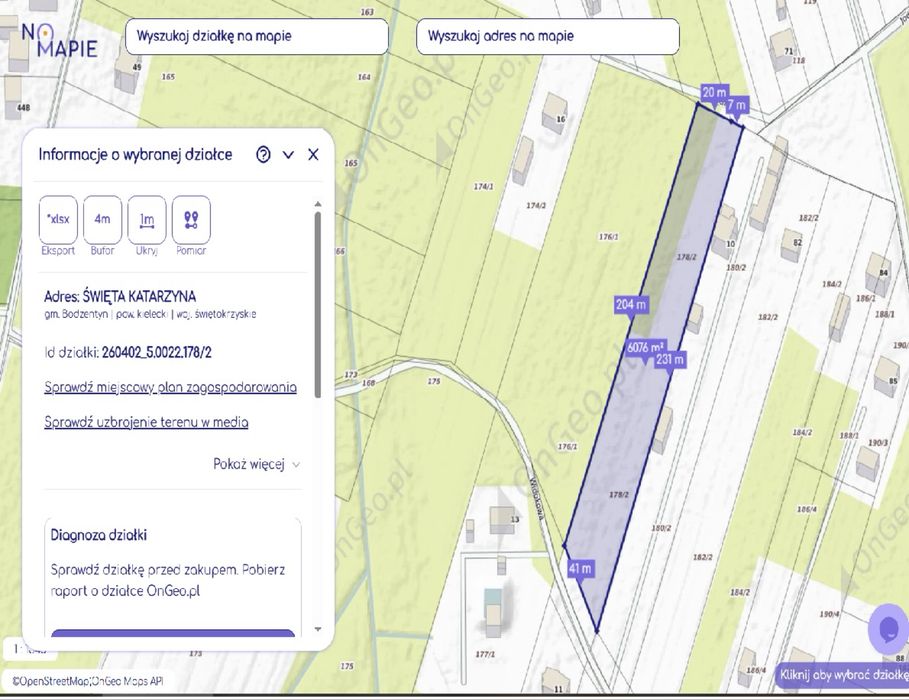Activate the 4m Bufor tool
909x700 pixels.
click(103, 220)
